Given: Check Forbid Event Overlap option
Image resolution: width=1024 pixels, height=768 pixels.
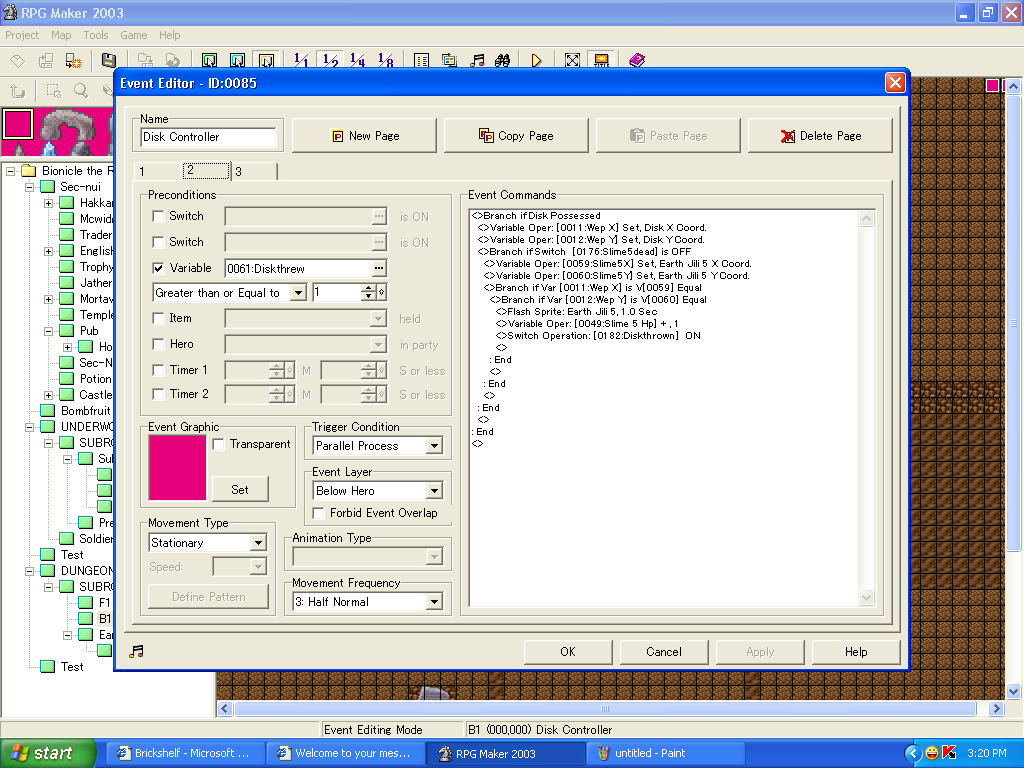Looking at the screenshot, I should (319, 513).
